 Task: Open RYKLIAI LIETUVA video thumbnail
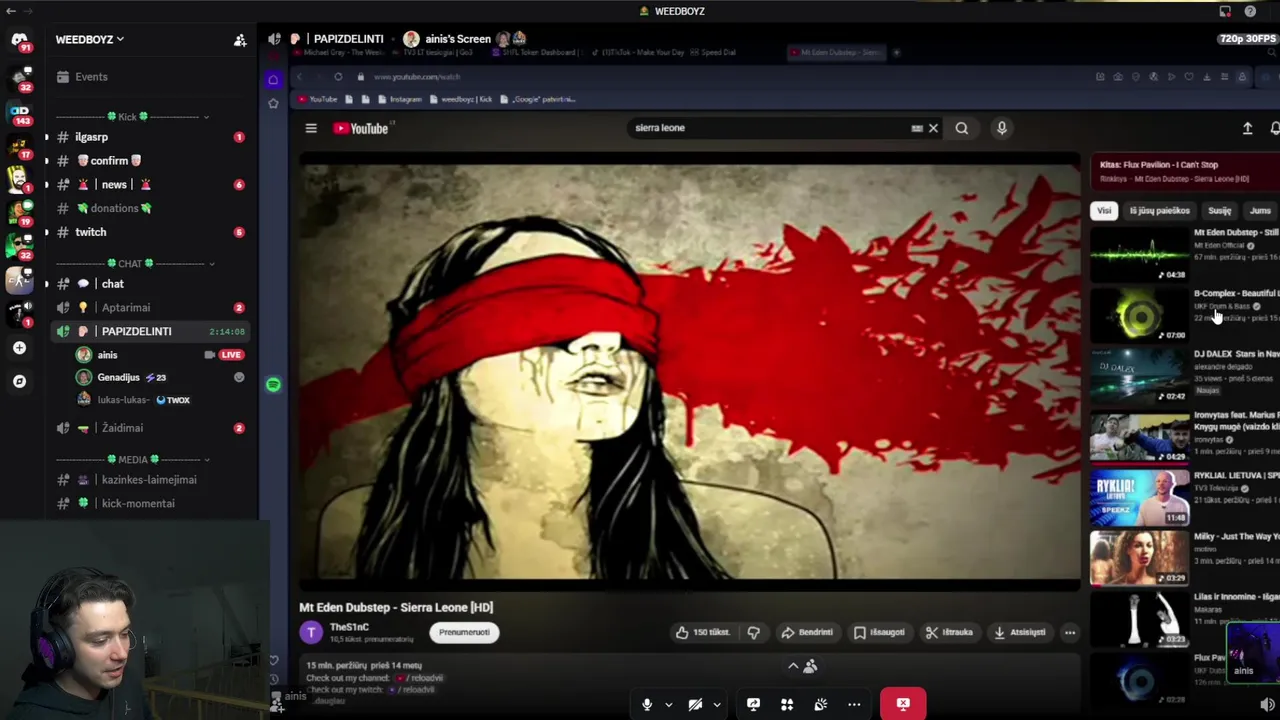[1139, 497]
